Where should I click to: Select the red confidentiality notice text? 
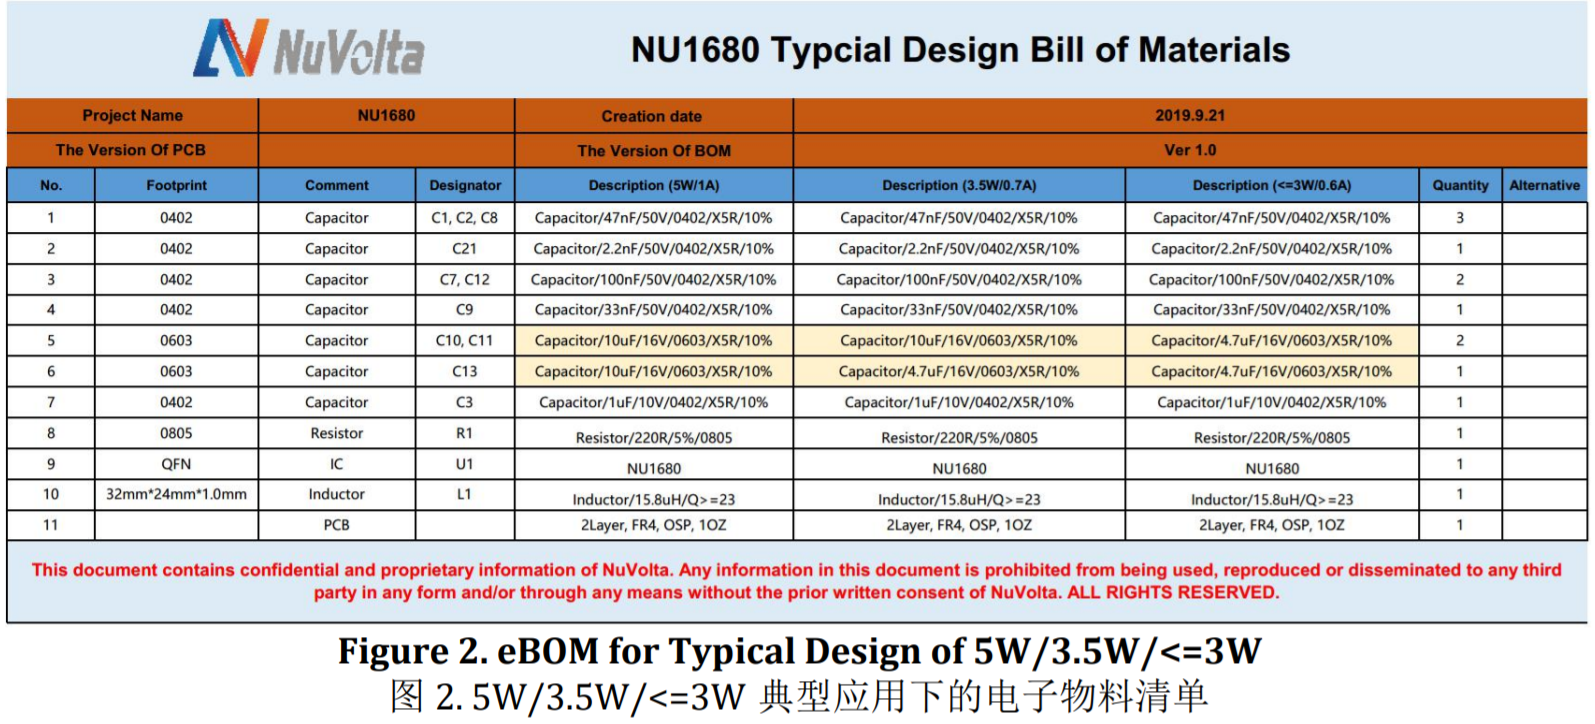click(x=796, y=581)
